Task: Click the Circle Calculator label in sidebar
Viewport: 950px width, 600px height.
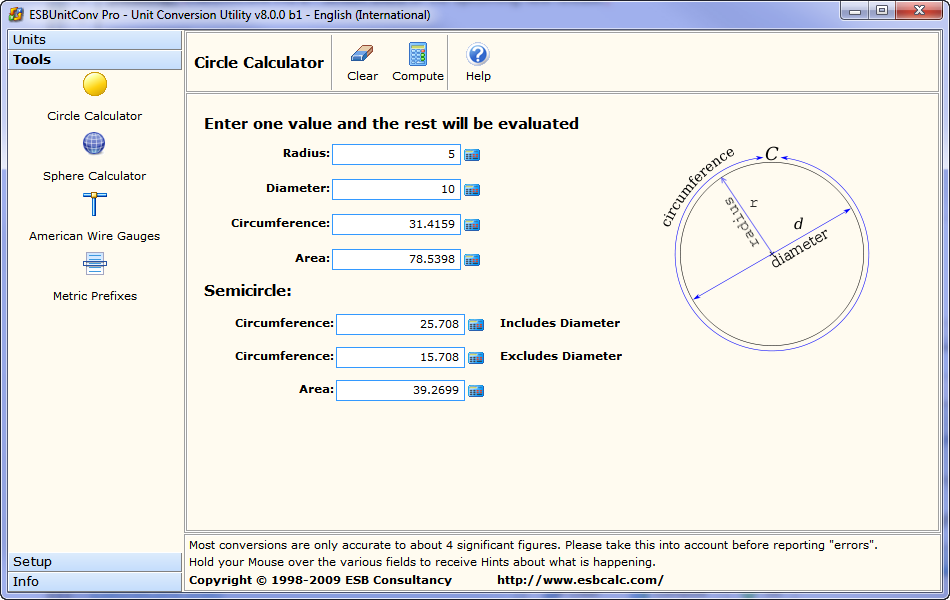Action: [95, 116]
